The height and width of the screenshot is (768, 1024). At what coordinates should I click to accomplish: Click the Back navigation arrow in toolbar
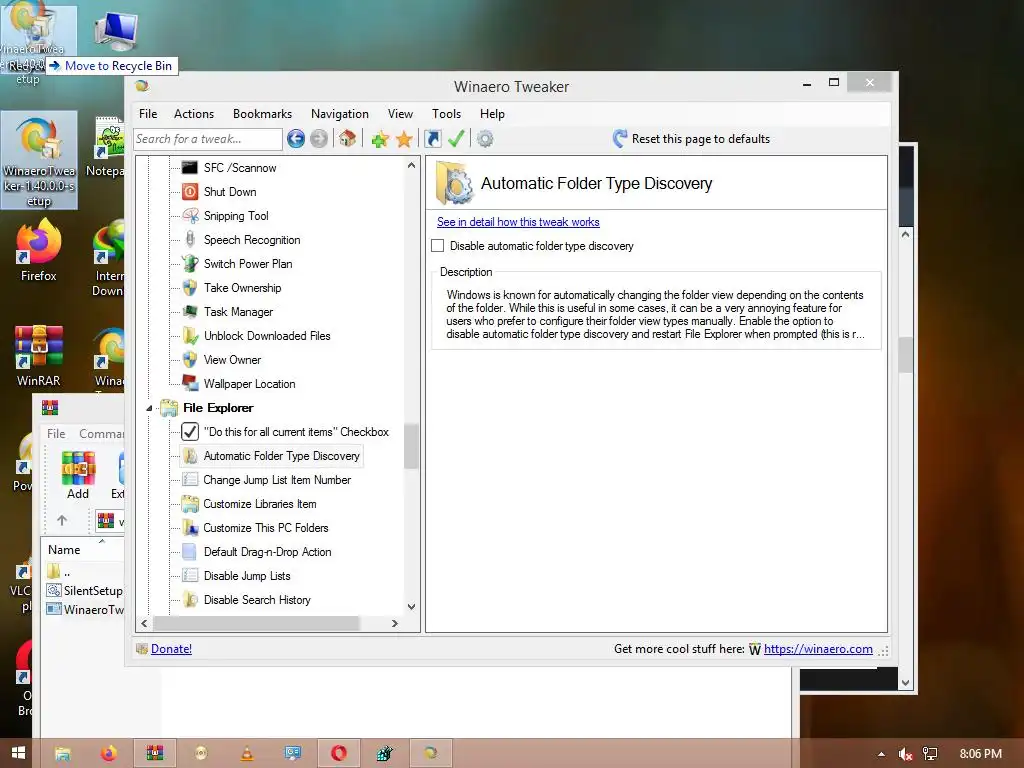[x=296, y=138]
